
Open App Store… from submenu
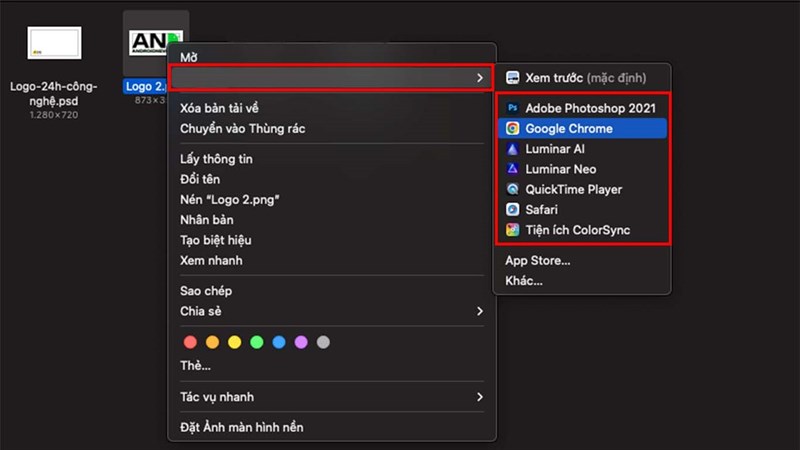click(538, 261)
